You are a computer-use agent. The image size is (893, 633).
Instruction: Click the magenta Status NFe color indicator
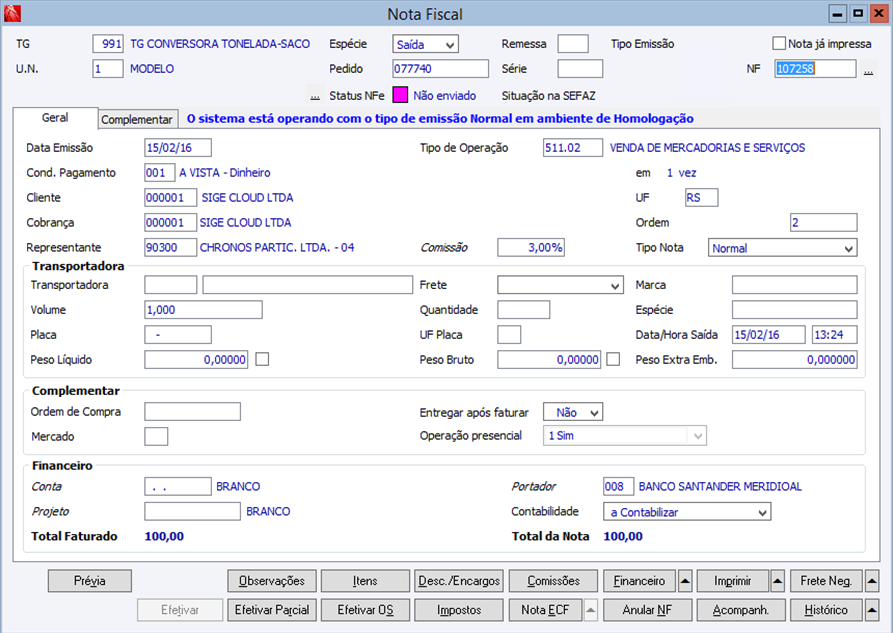point(400,96)
